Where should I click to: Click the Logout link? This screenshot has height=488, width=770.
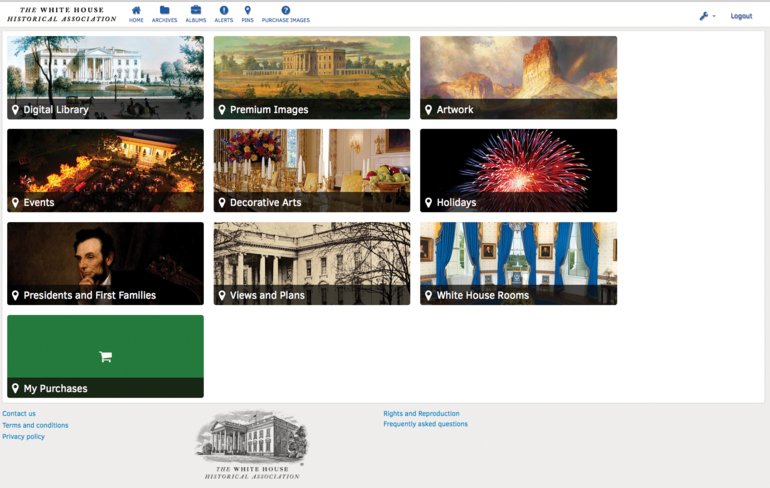tap(741, 16)
